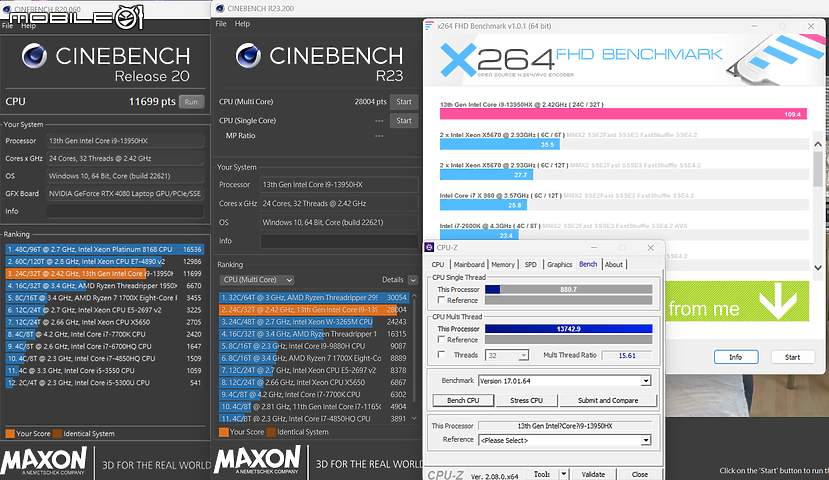Open the File menu in Cinebench R23

pyautogui.click(x=221, y=24)
